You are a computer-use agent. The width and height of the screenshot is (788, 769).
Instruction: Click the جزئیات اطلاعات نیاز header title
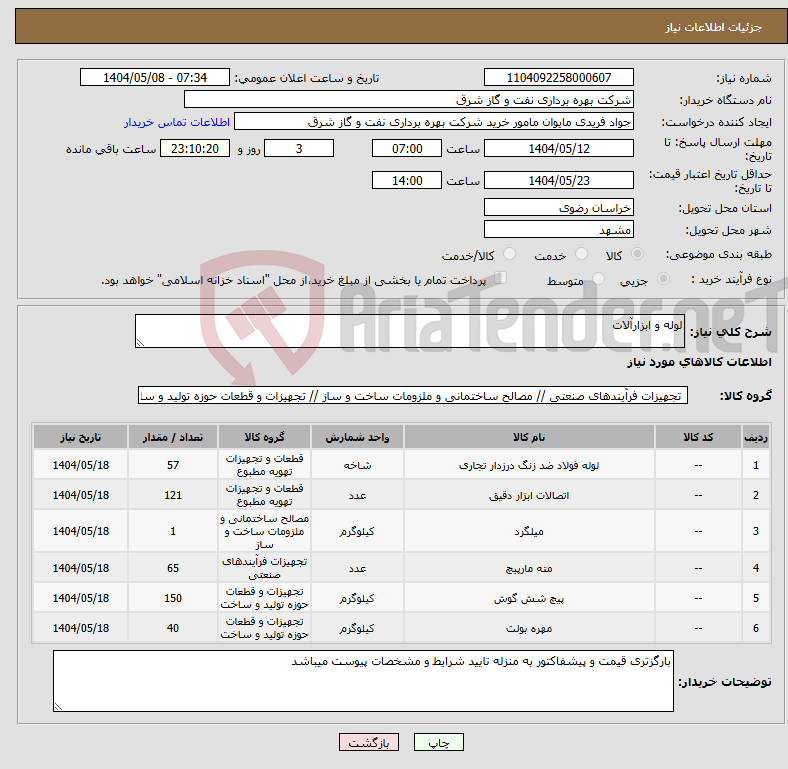point(713,27)
